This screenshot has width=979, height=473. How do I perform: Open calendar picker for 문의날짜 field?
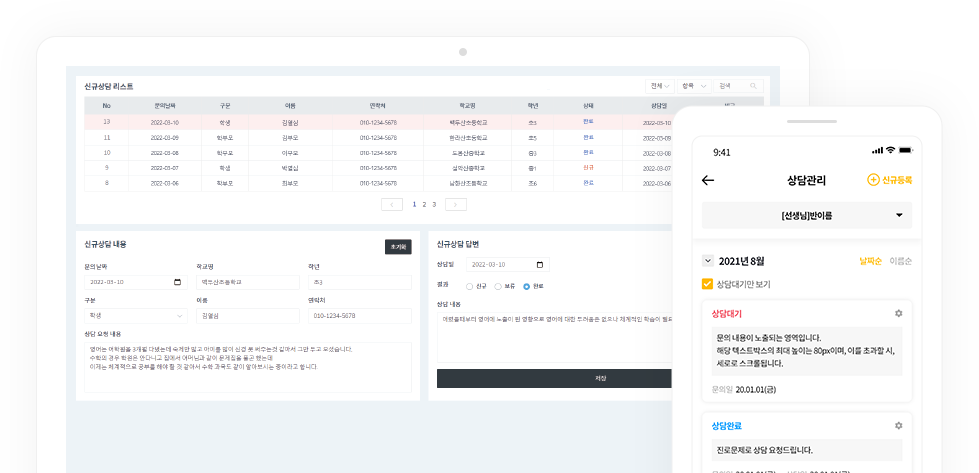click(x=177, y=282)
